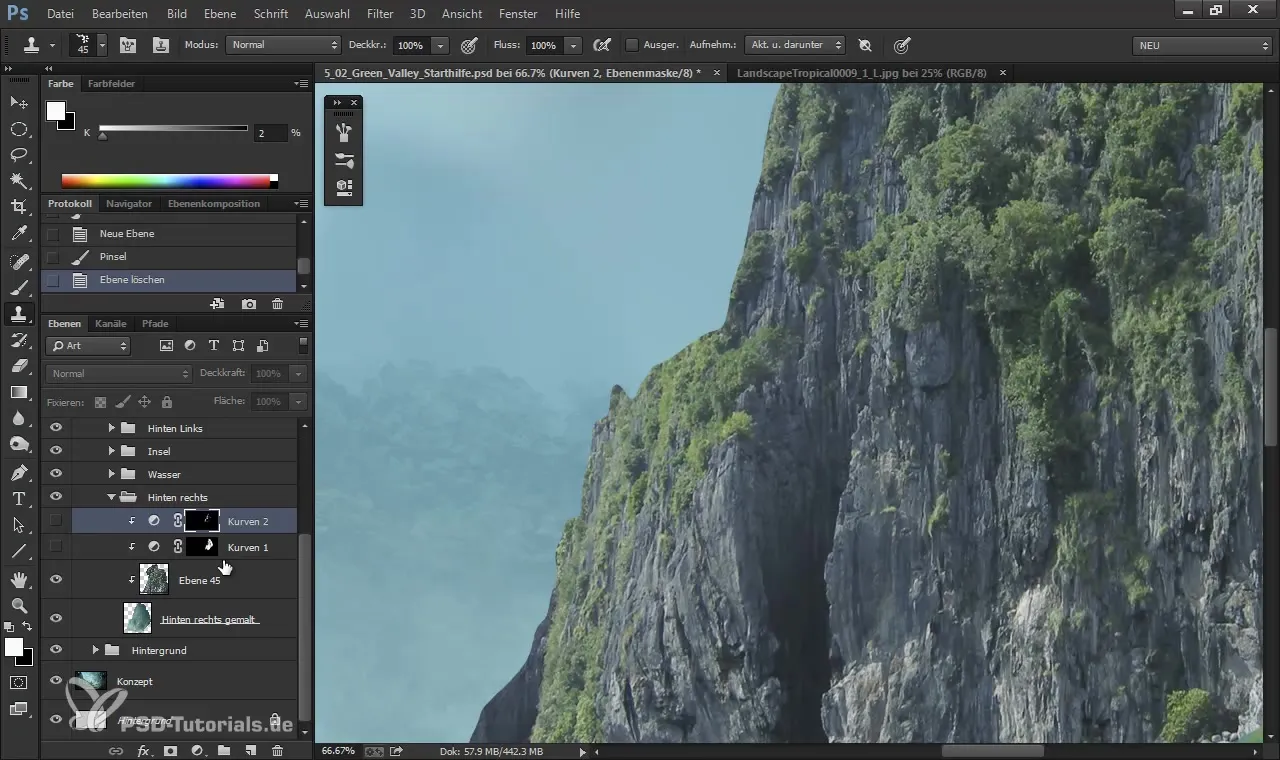The width and height of the screenshot is (1280, 760).
Task: Select the Hand tool
Action: point(18,579)
